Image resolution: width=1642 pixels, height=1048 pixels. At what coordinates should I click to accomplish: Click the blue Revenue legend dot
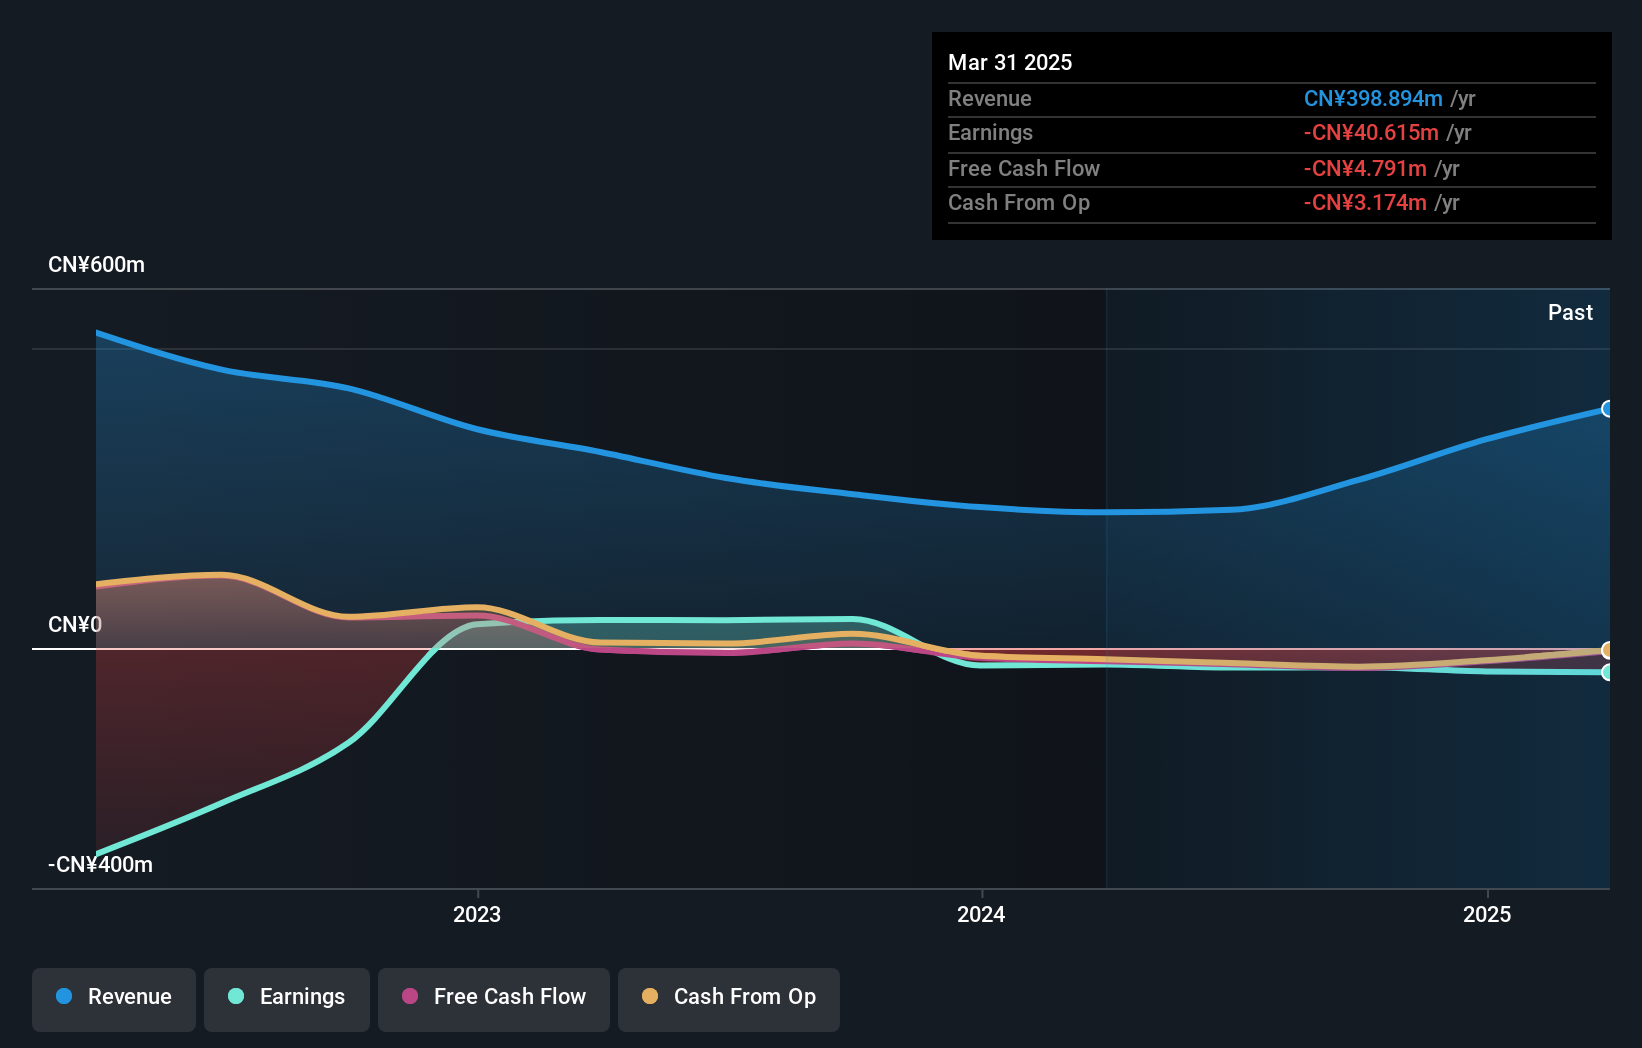[64, 996]
